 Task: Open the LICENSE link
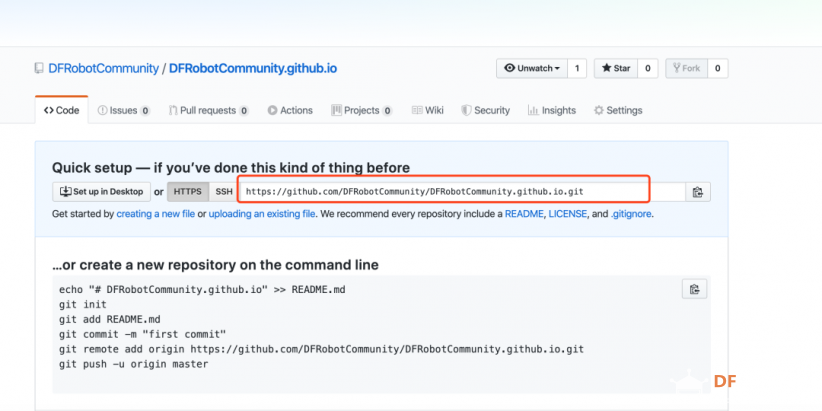point(568,214)
